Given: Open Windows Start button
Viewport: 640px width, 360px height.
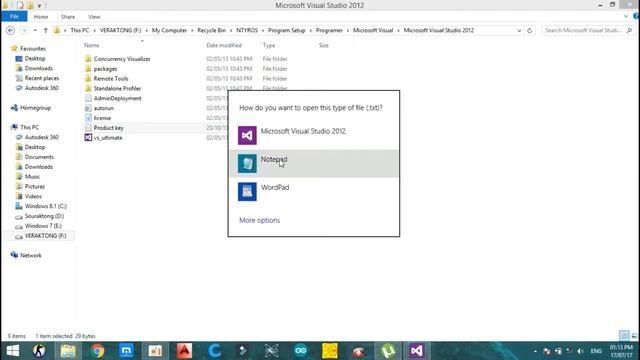Looking at the screenshot, I should (13, 351).
